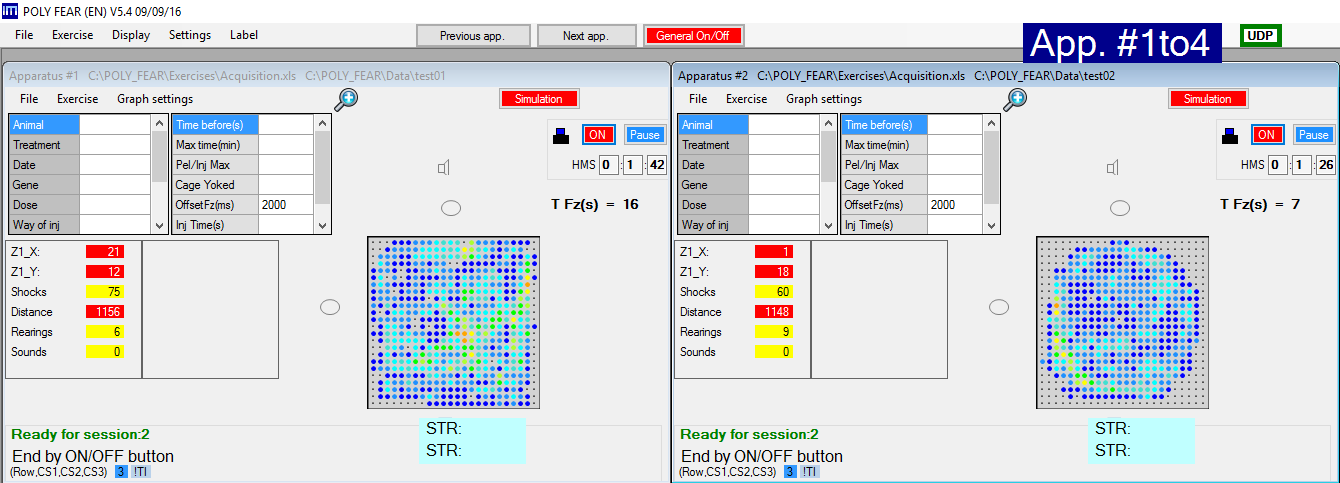Screen dimensions: 1340x483
Task: Click the HMS seconds box showing 42
Action: point(657,165)
